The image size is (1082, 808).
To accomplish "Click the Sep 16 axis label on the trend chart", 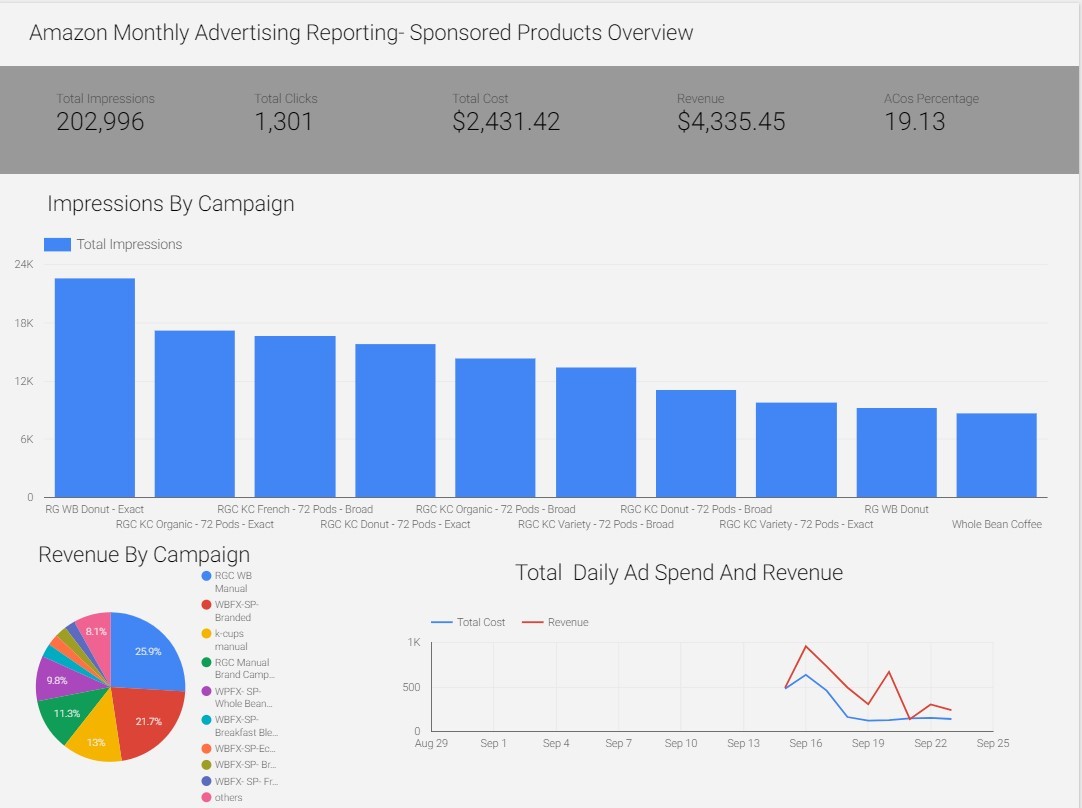I will (x=805, y=743).
